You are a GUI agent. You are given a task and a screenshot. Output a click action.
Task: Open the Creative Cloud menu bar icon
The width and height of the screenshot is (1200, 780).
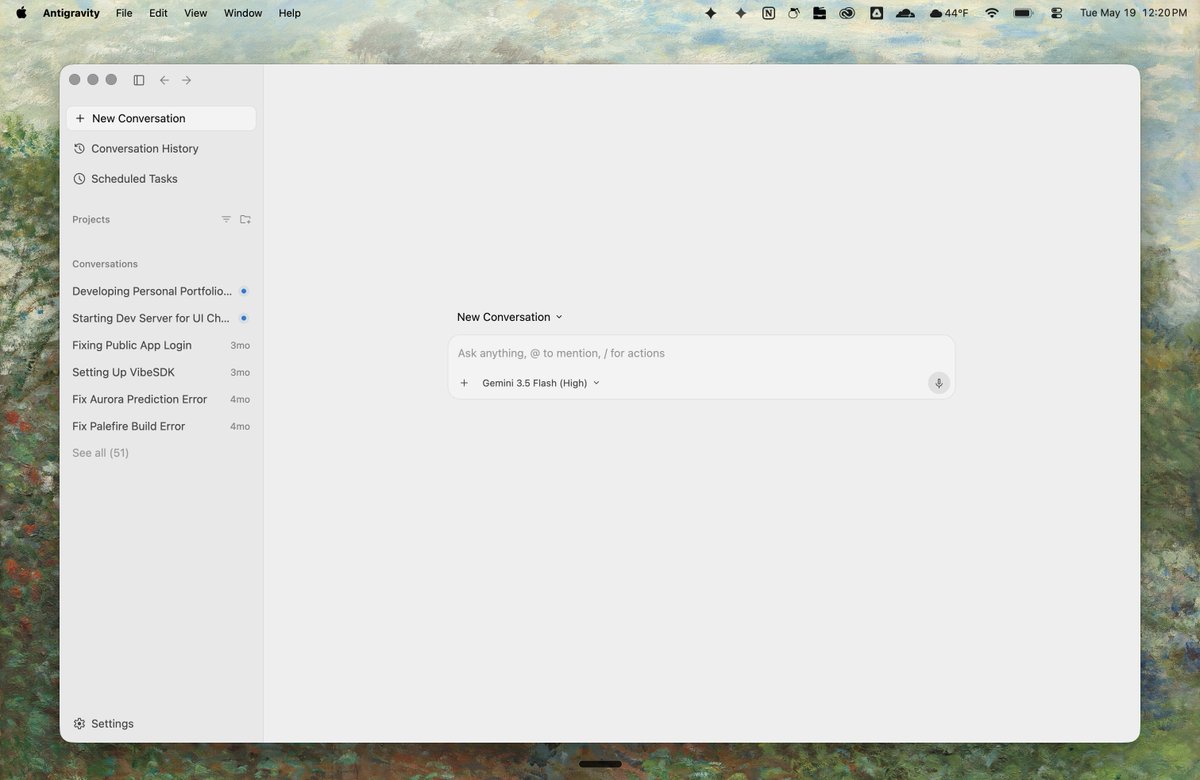point(846,13)
